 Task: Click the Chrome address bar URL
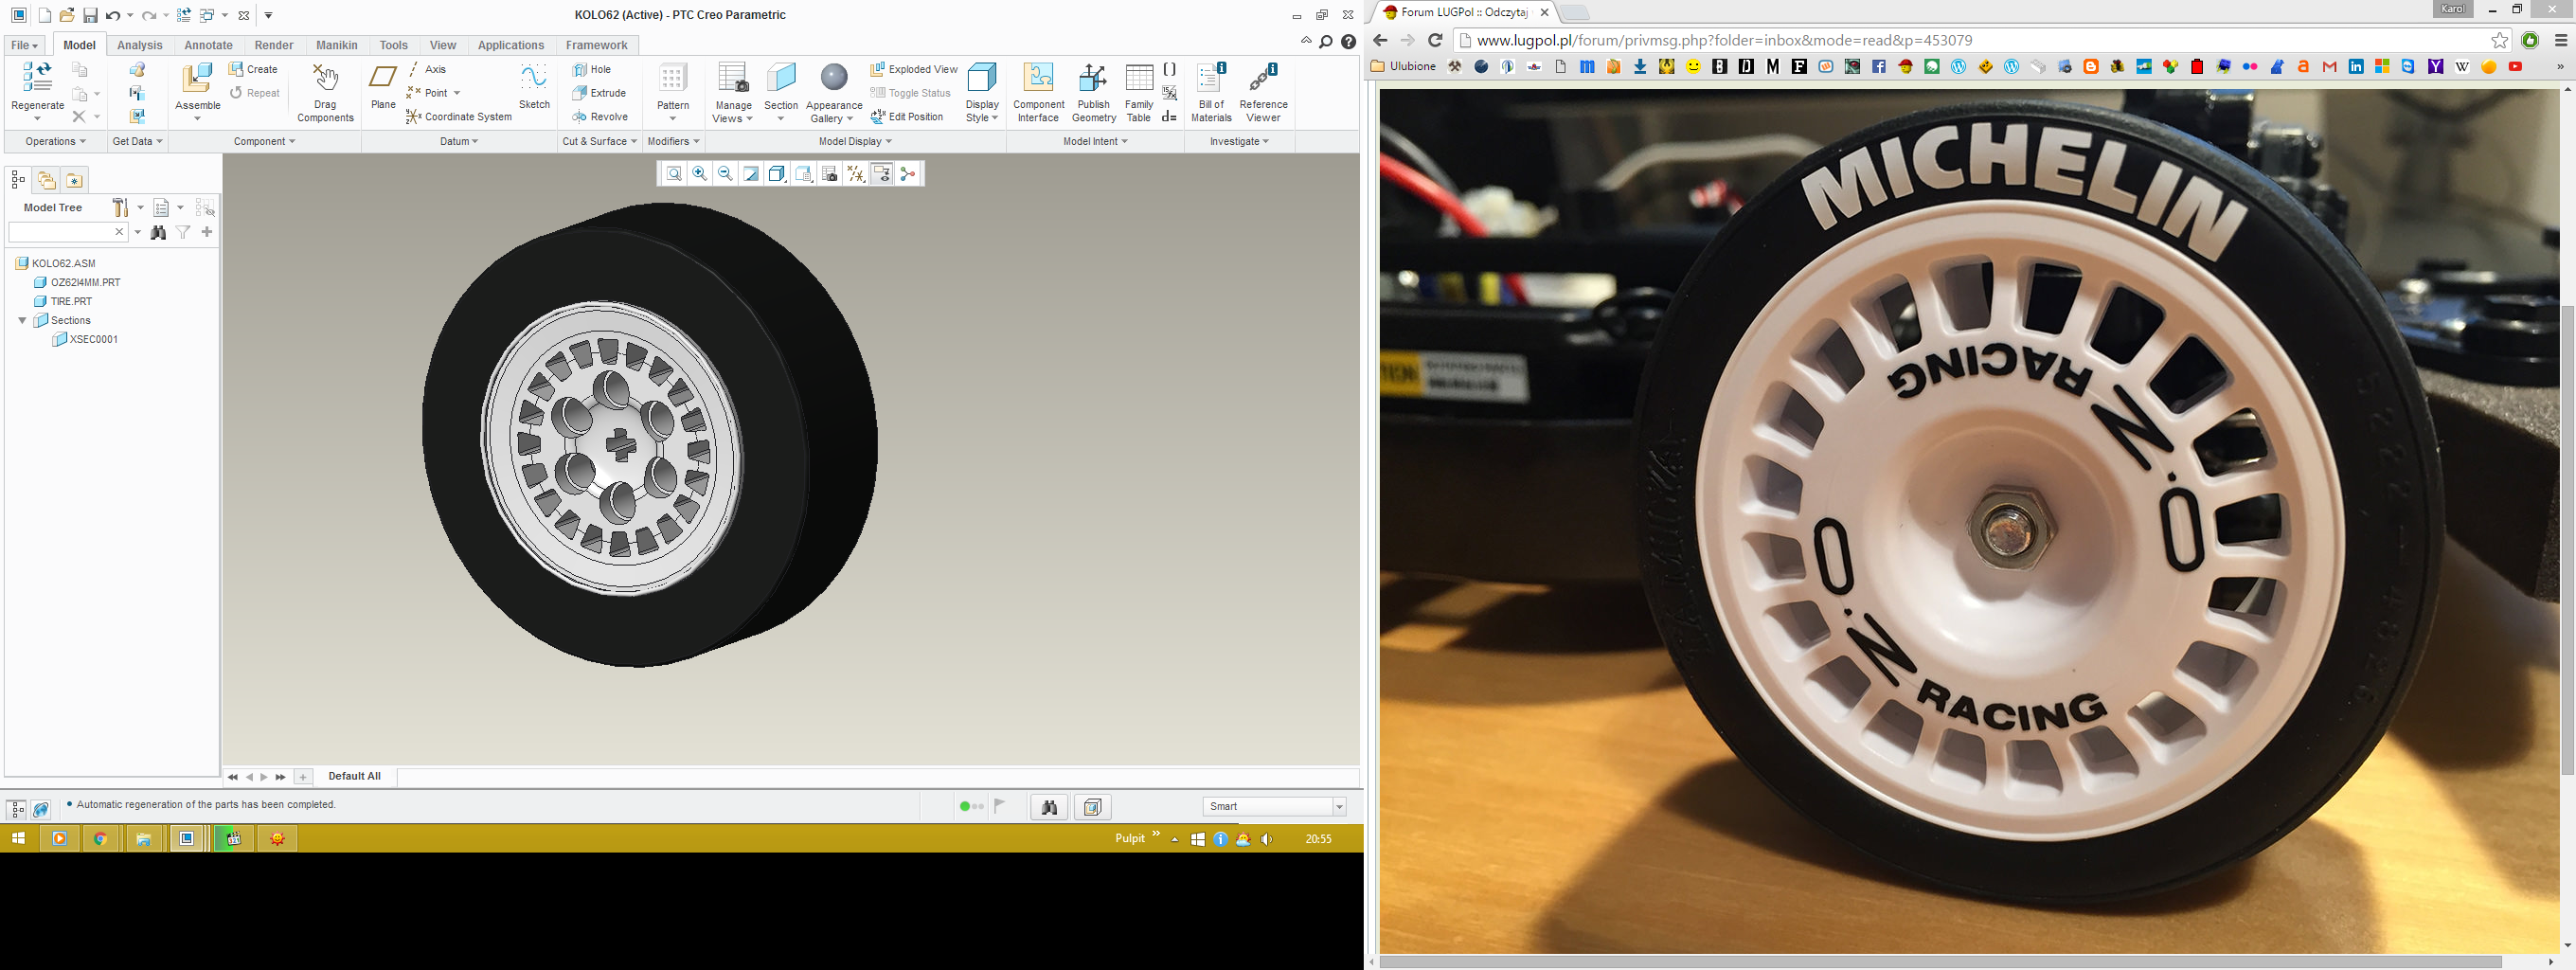coord(1725,41)
